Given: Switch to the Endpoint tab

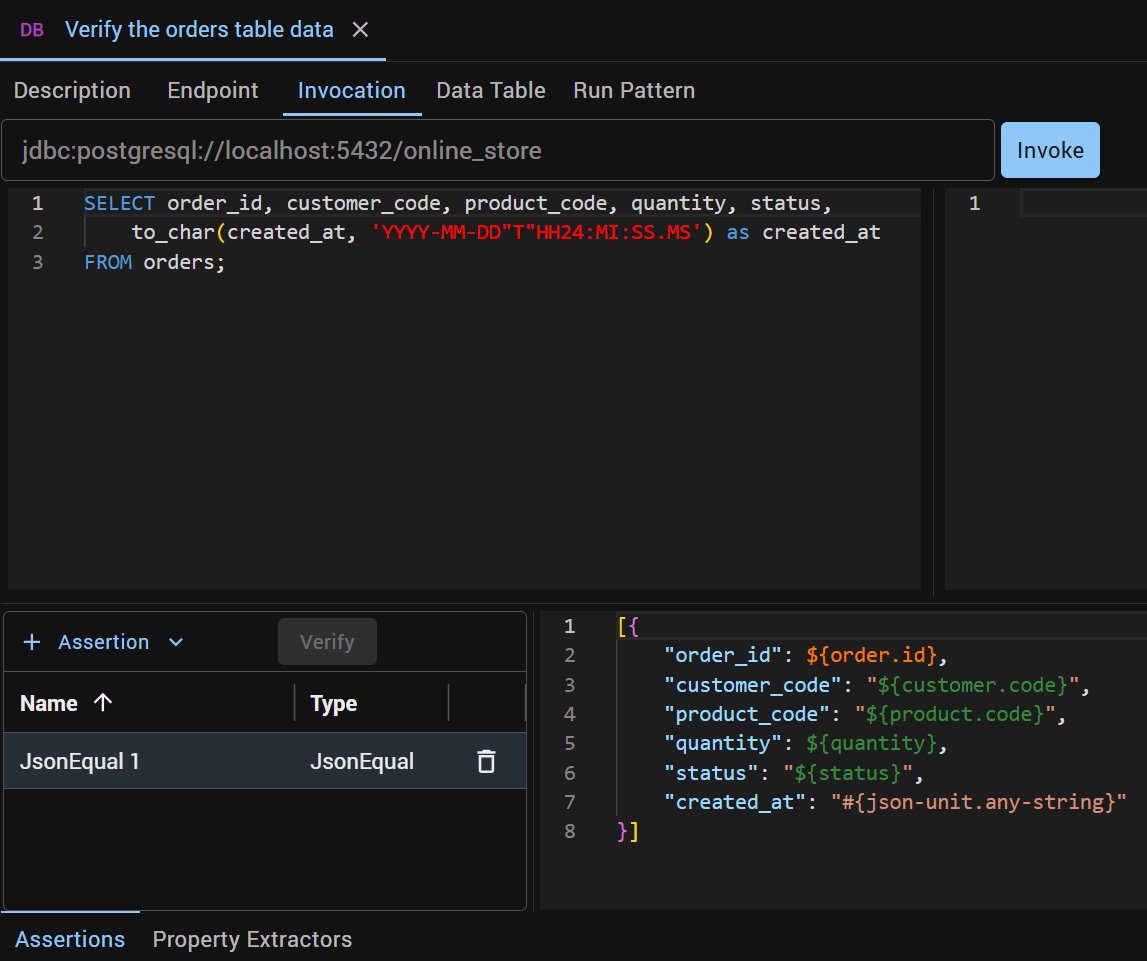Looking at the screenshot, I should point(213,90).
